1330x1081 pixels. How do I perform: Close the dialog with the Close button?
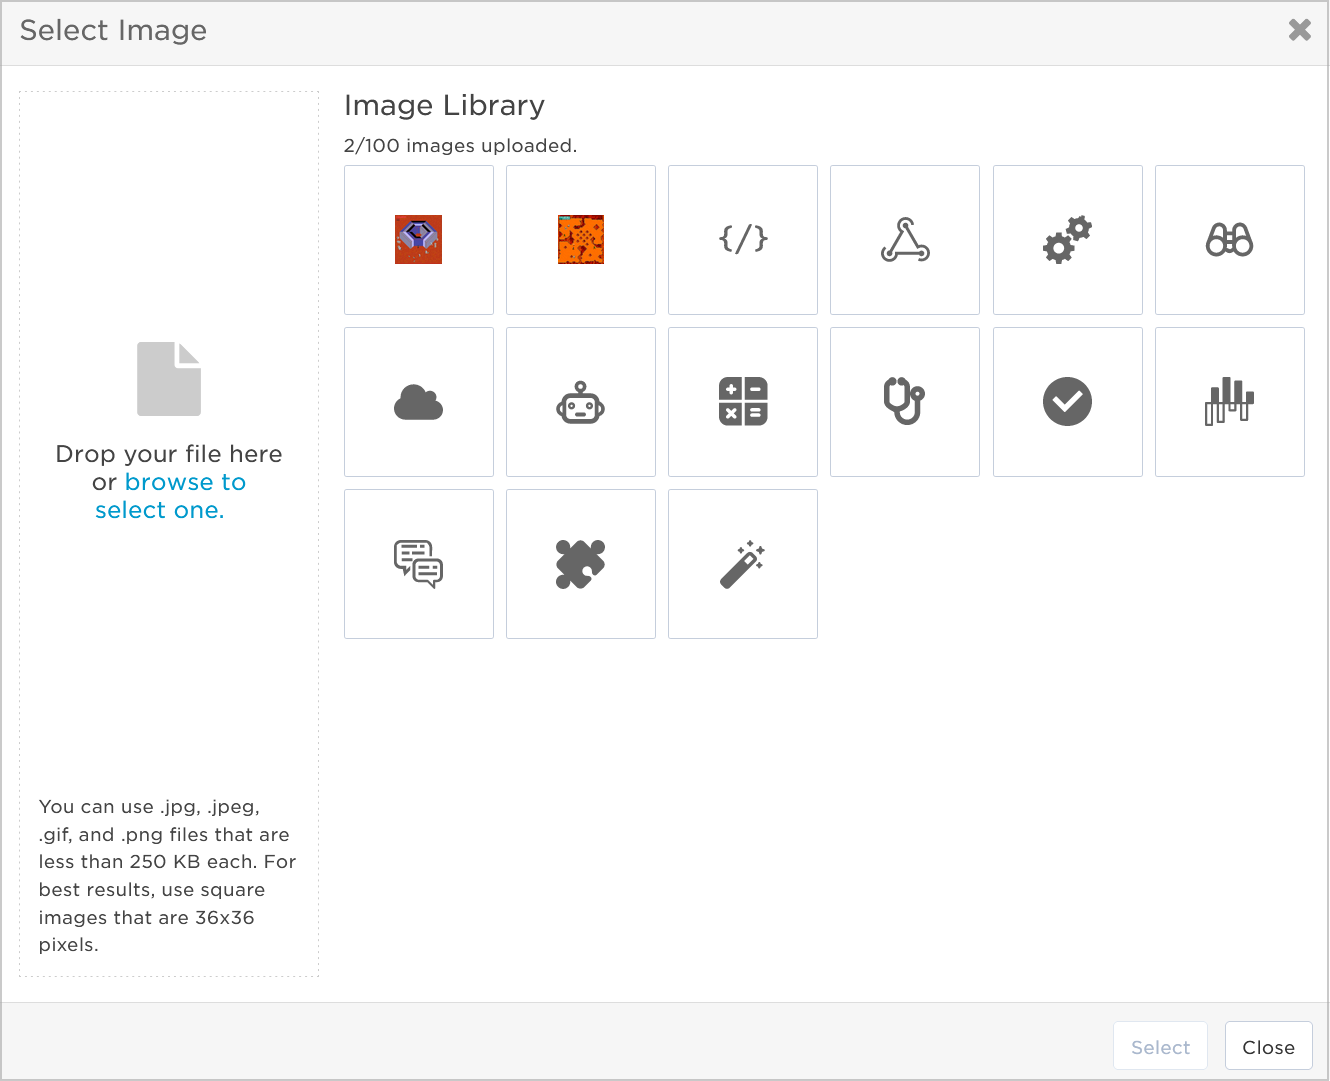[1268, 1047]
